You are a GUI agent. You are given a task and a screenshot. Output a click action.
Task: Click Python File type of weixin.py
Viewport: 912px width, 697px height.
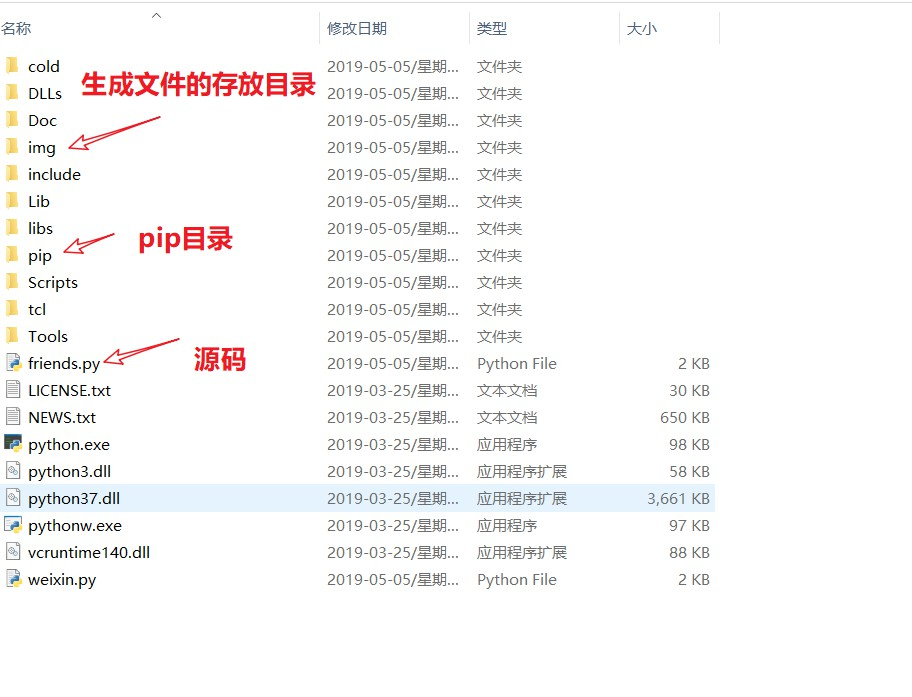[x=516, y=580]
